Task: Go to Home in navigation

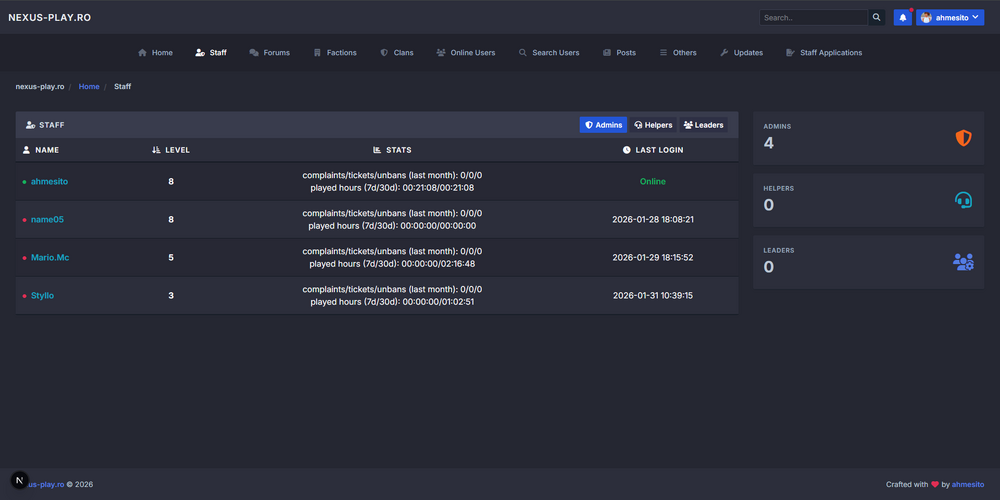Action: coord(155,53)
